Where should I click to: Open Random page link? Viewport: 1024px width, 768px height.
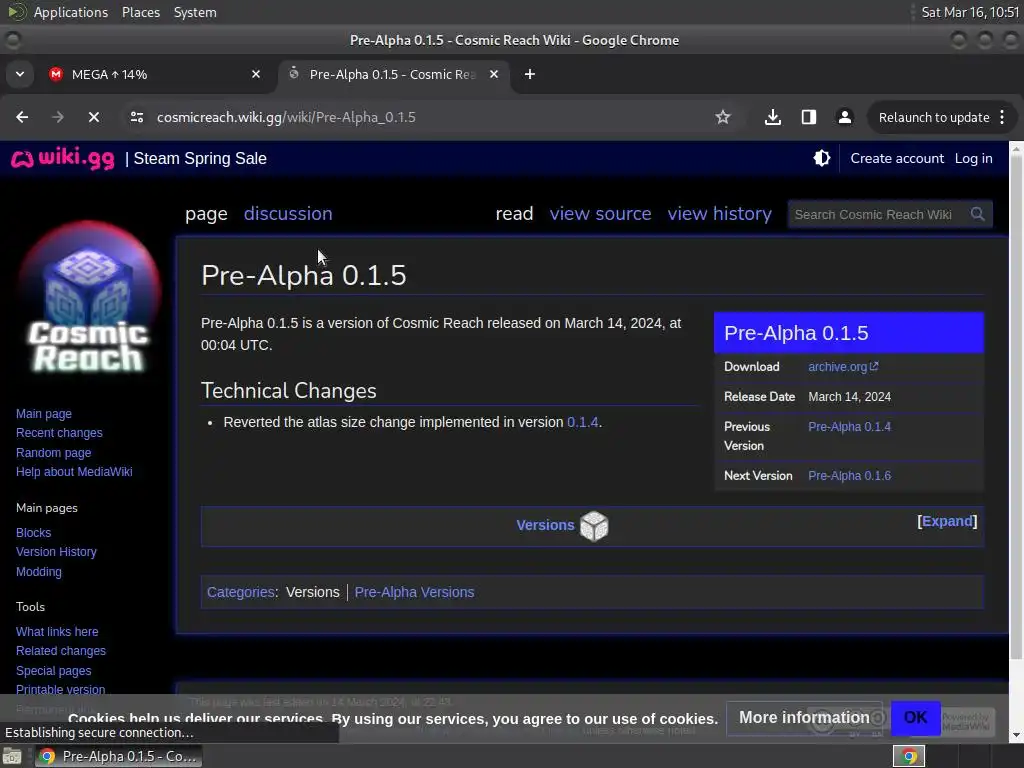click(54, 453)
